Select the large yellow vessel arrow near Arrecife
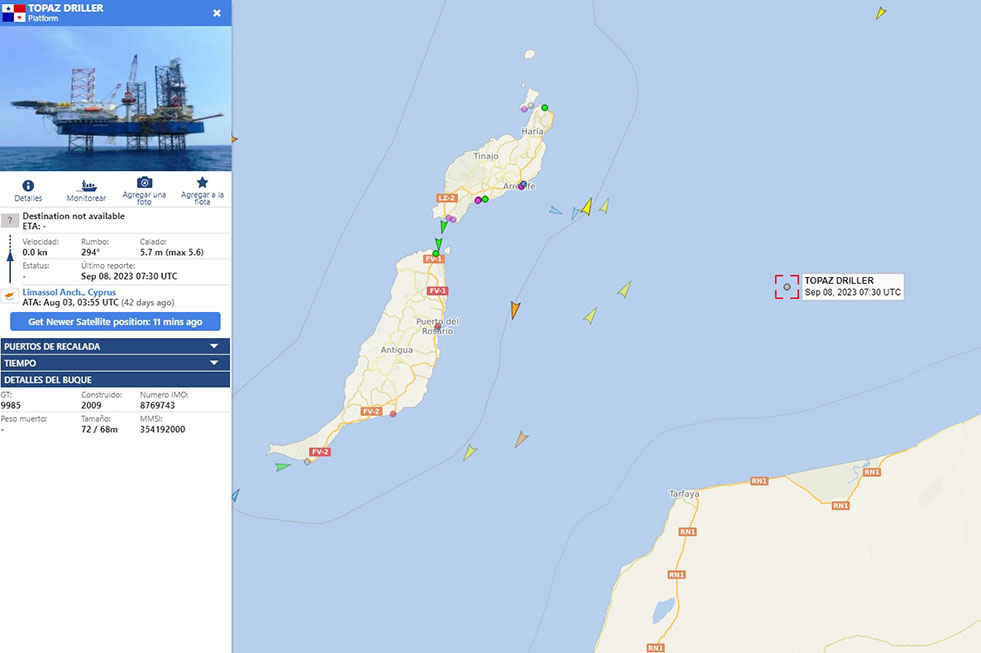The height and width of the screenshot is (653, 981). point(587,206)
